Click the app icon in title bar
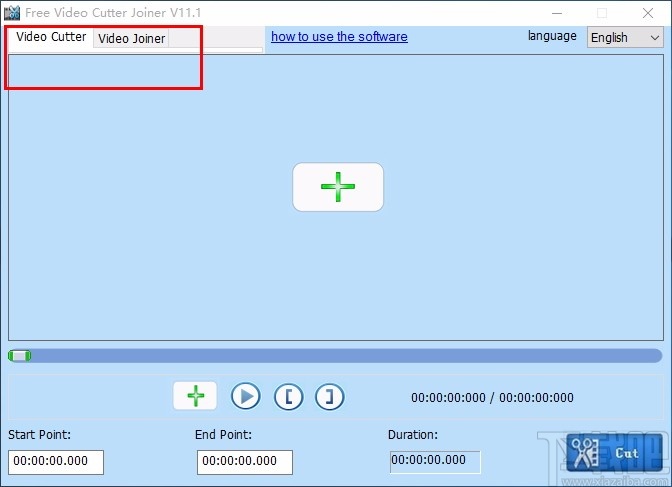The height and width of the screenshot is (487, 672). [12, 13]
